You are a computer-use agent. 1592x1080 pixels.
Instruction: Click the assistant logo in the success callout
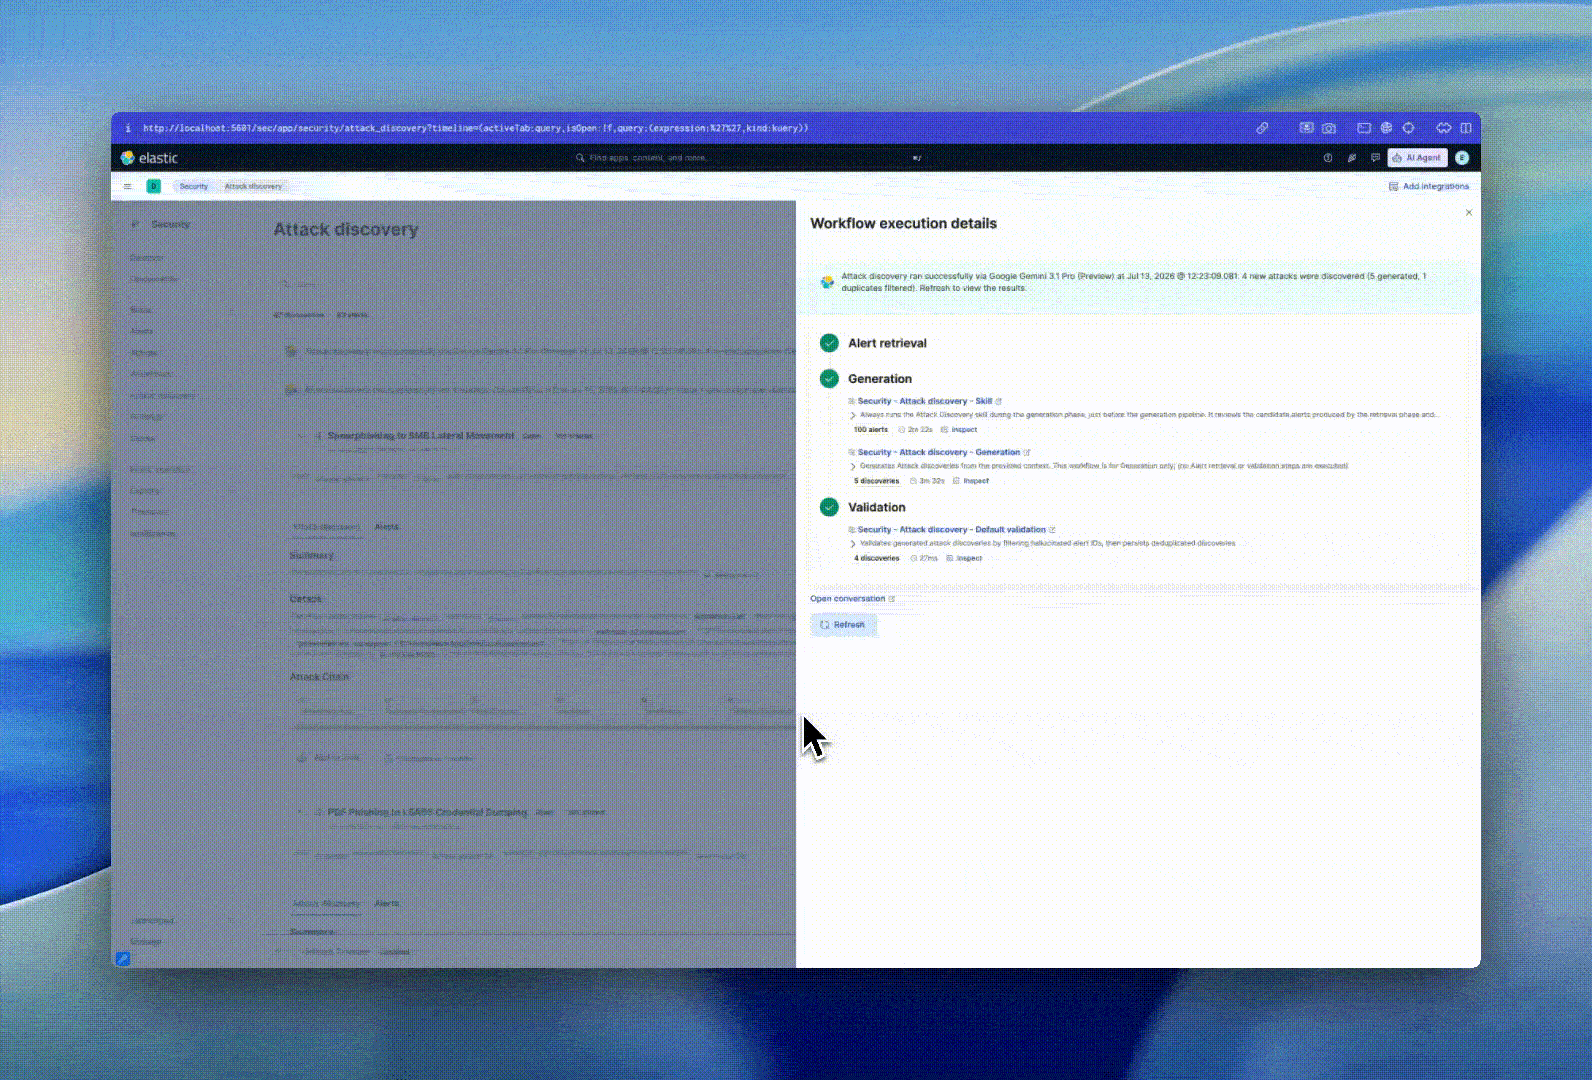(x=827, y=282)
